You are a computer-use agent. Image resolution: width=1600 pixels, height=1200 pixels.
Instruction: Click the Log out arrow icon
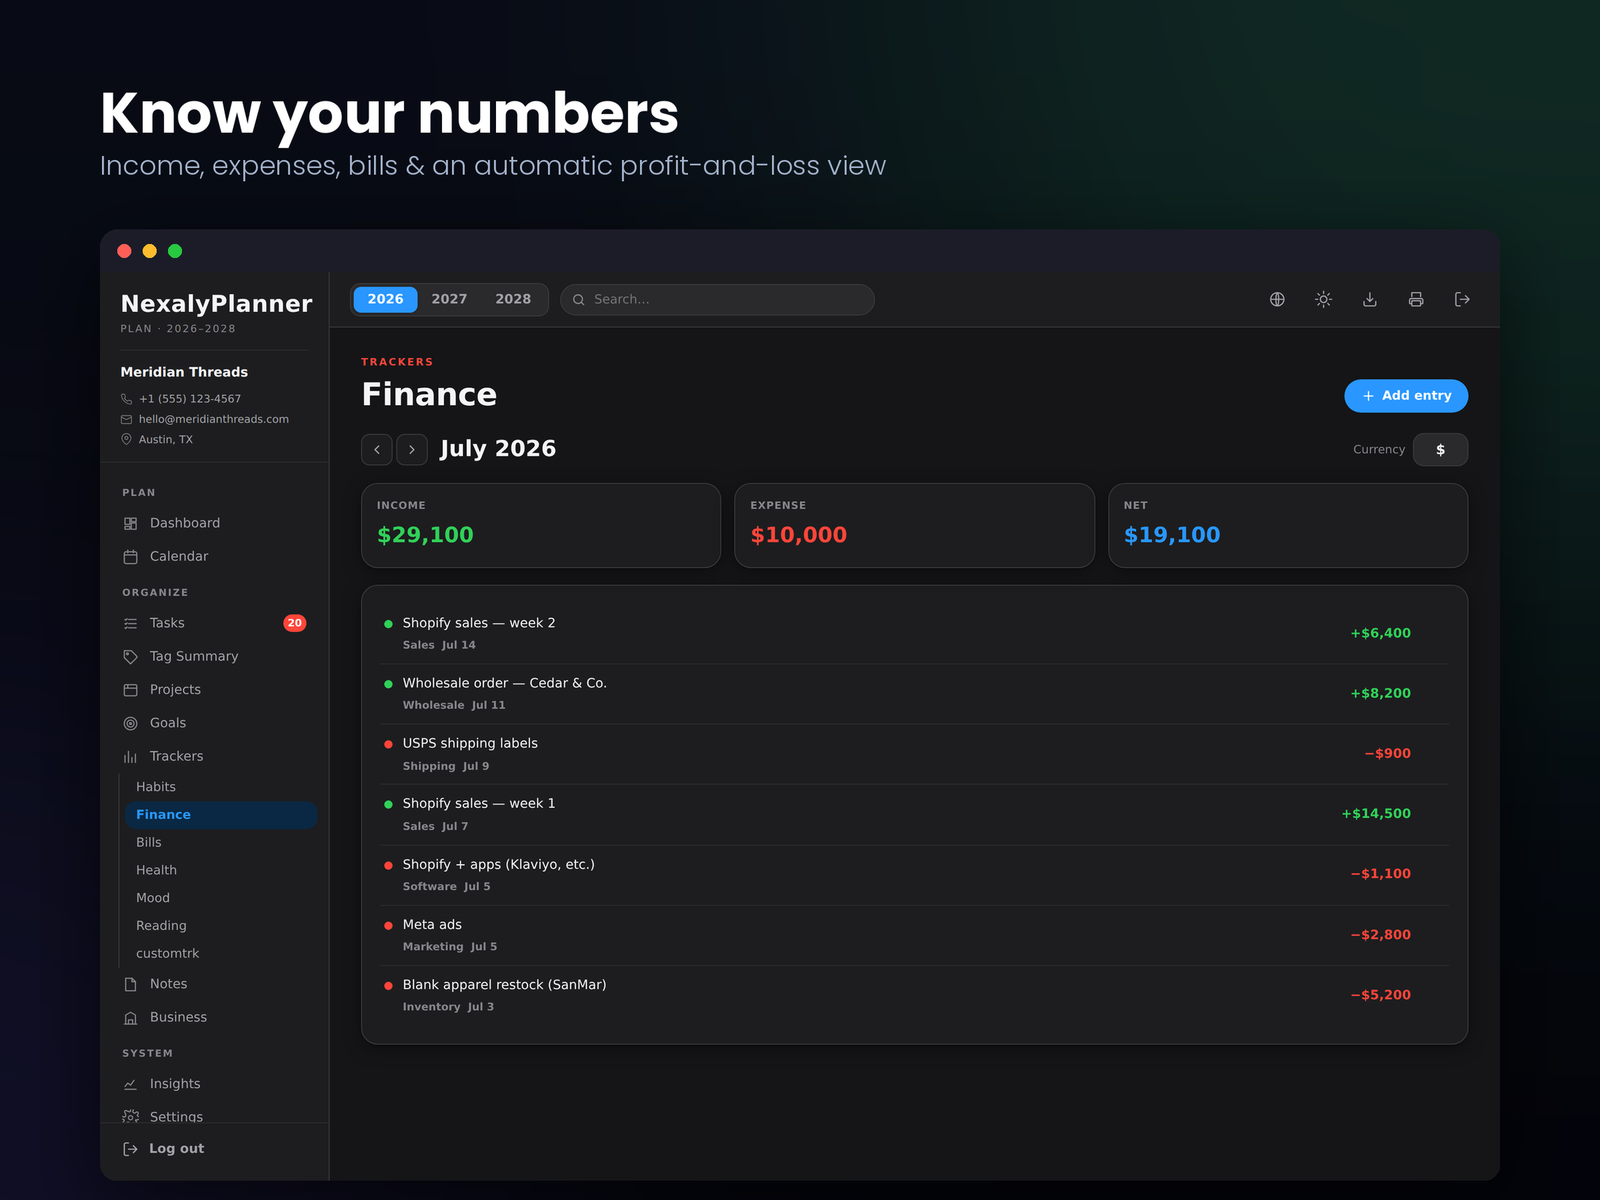click(130, 1149)
